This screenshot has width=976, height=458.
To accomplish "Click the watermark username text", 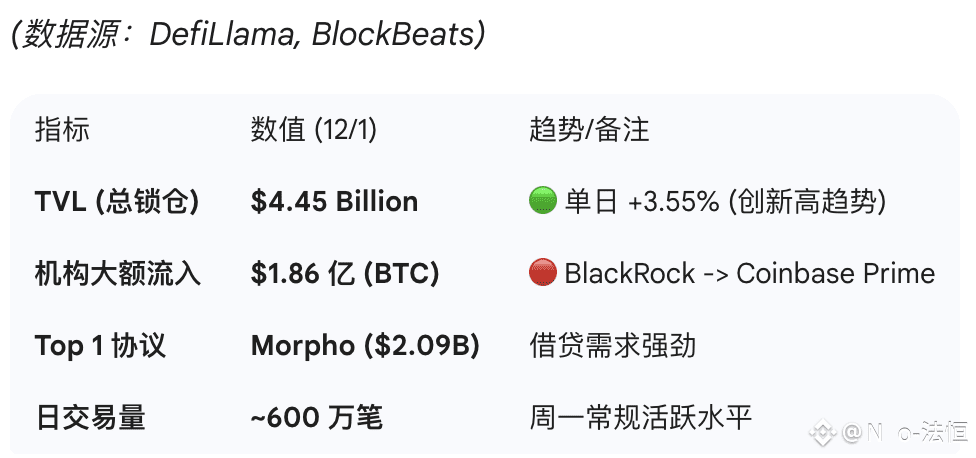I will (905, 433).
